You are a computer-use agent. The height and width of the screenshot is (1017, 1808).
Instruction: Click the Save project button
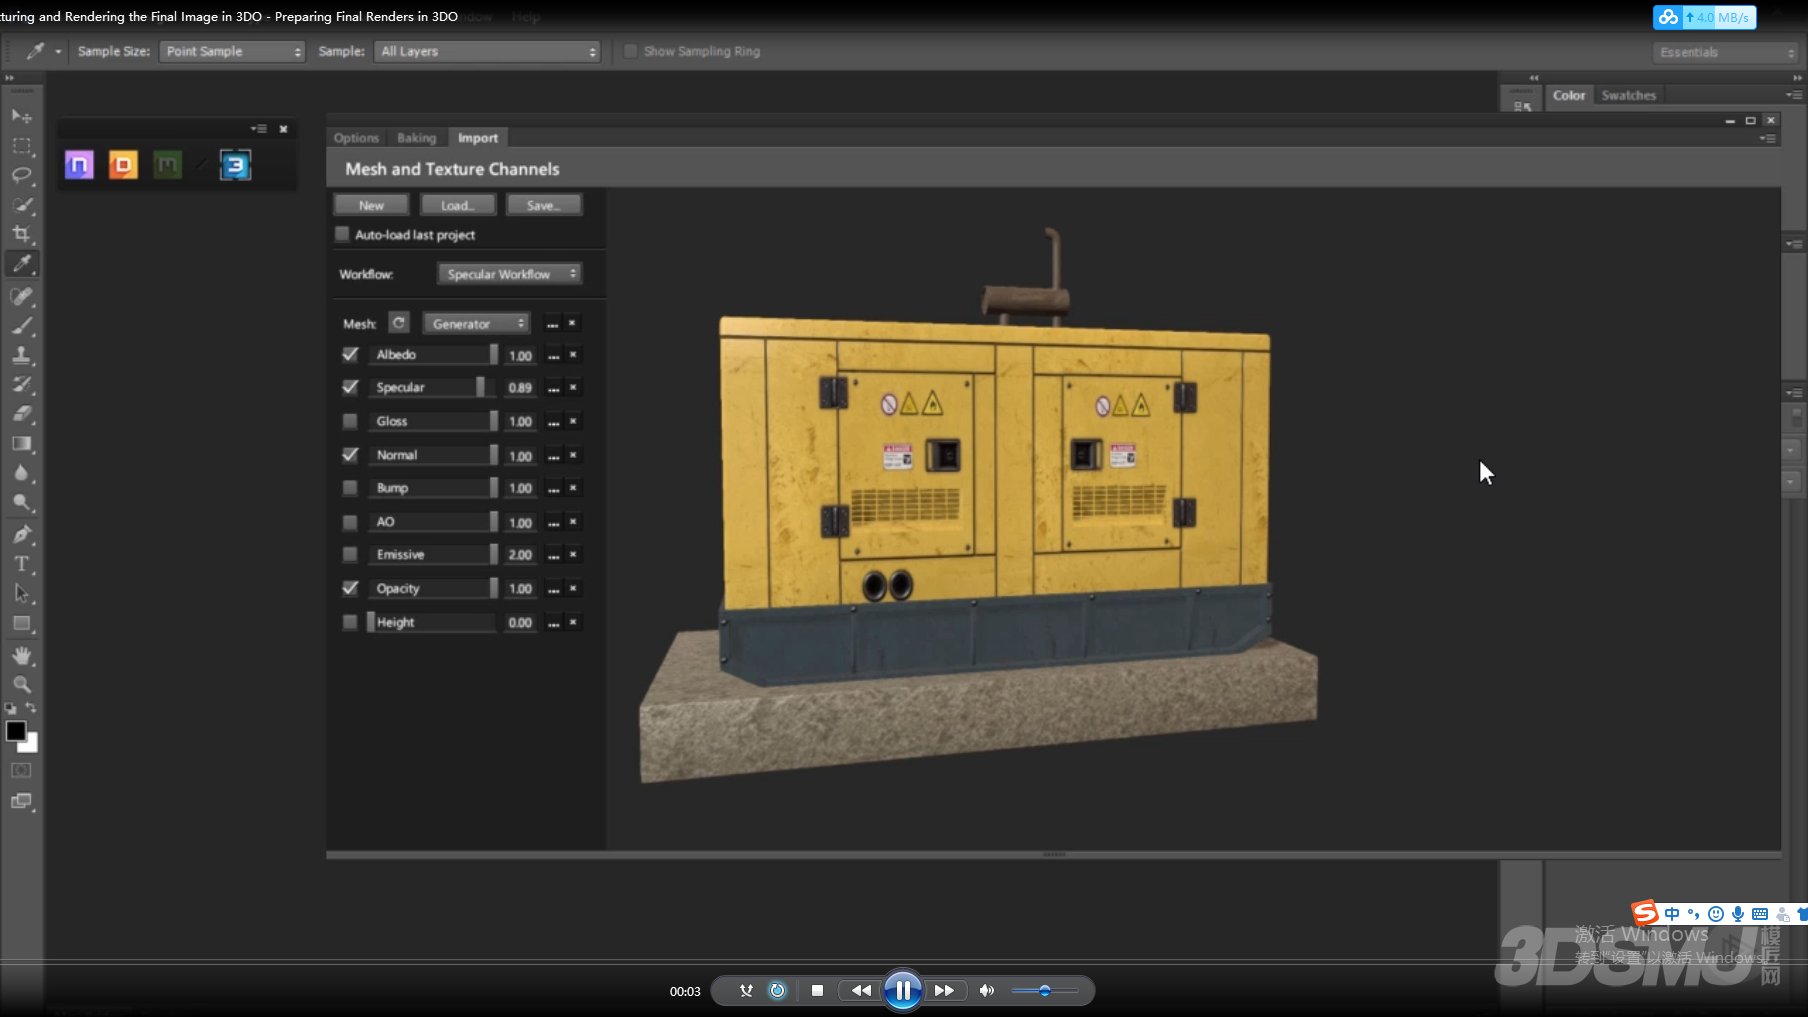tap(543, 205)
